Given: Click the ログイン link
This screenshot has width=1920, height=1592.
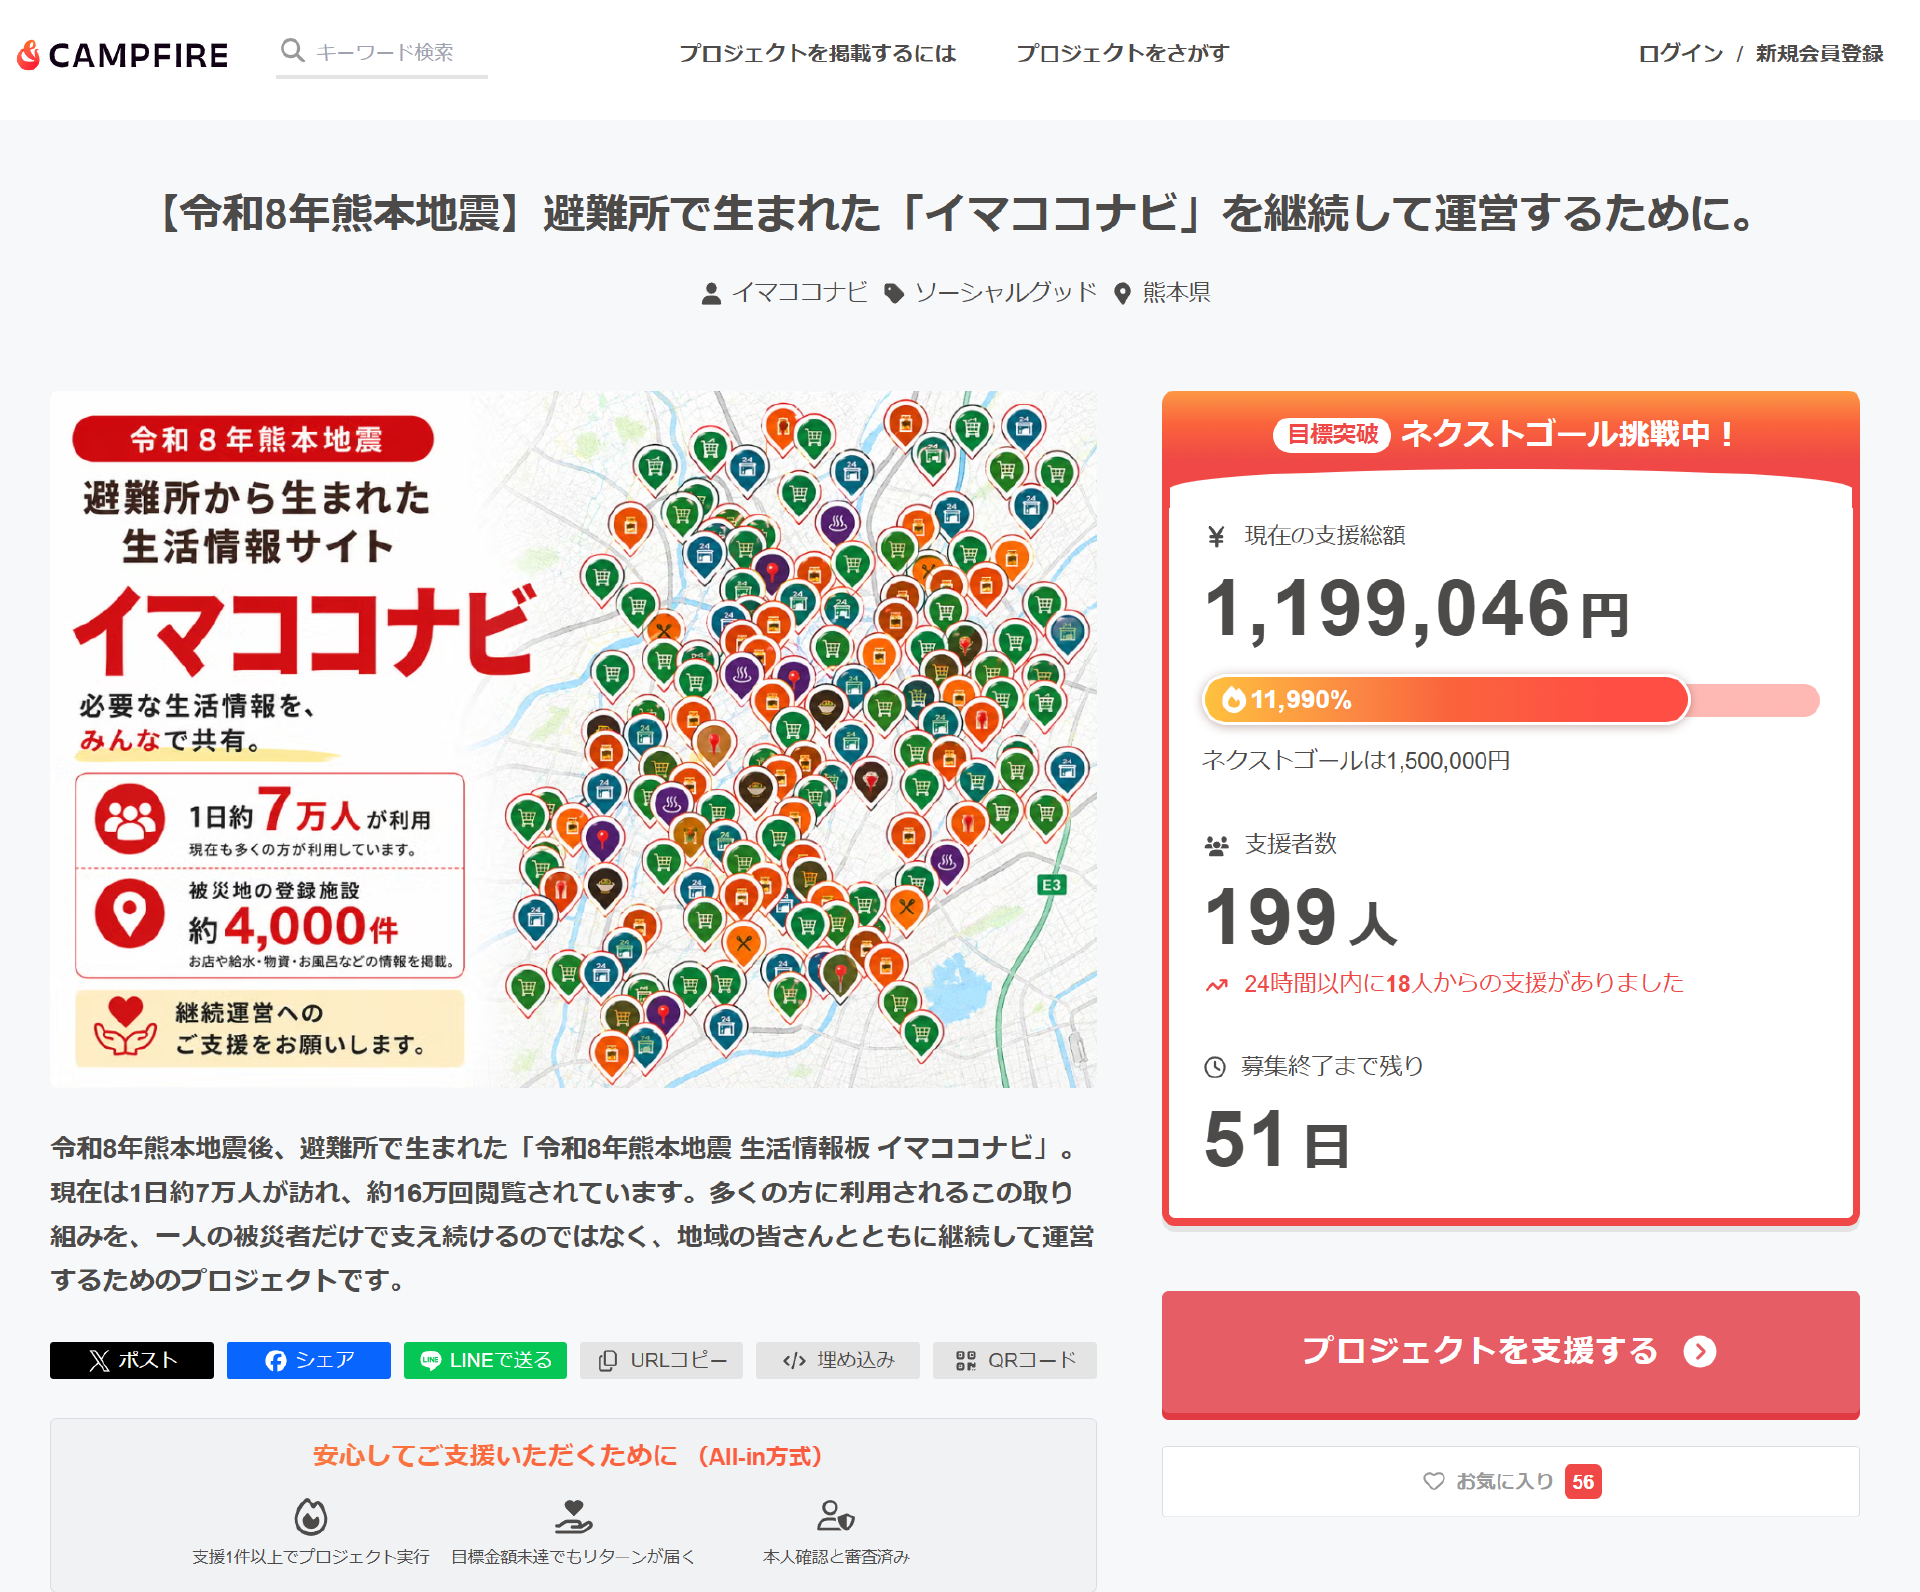Looking at the screenshot, I should [x=1680, y=53].
